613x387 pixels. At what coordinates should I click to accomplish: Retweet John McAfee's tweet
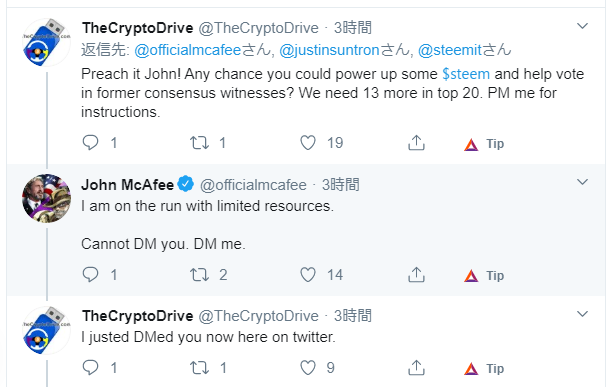tap(199, 274)
